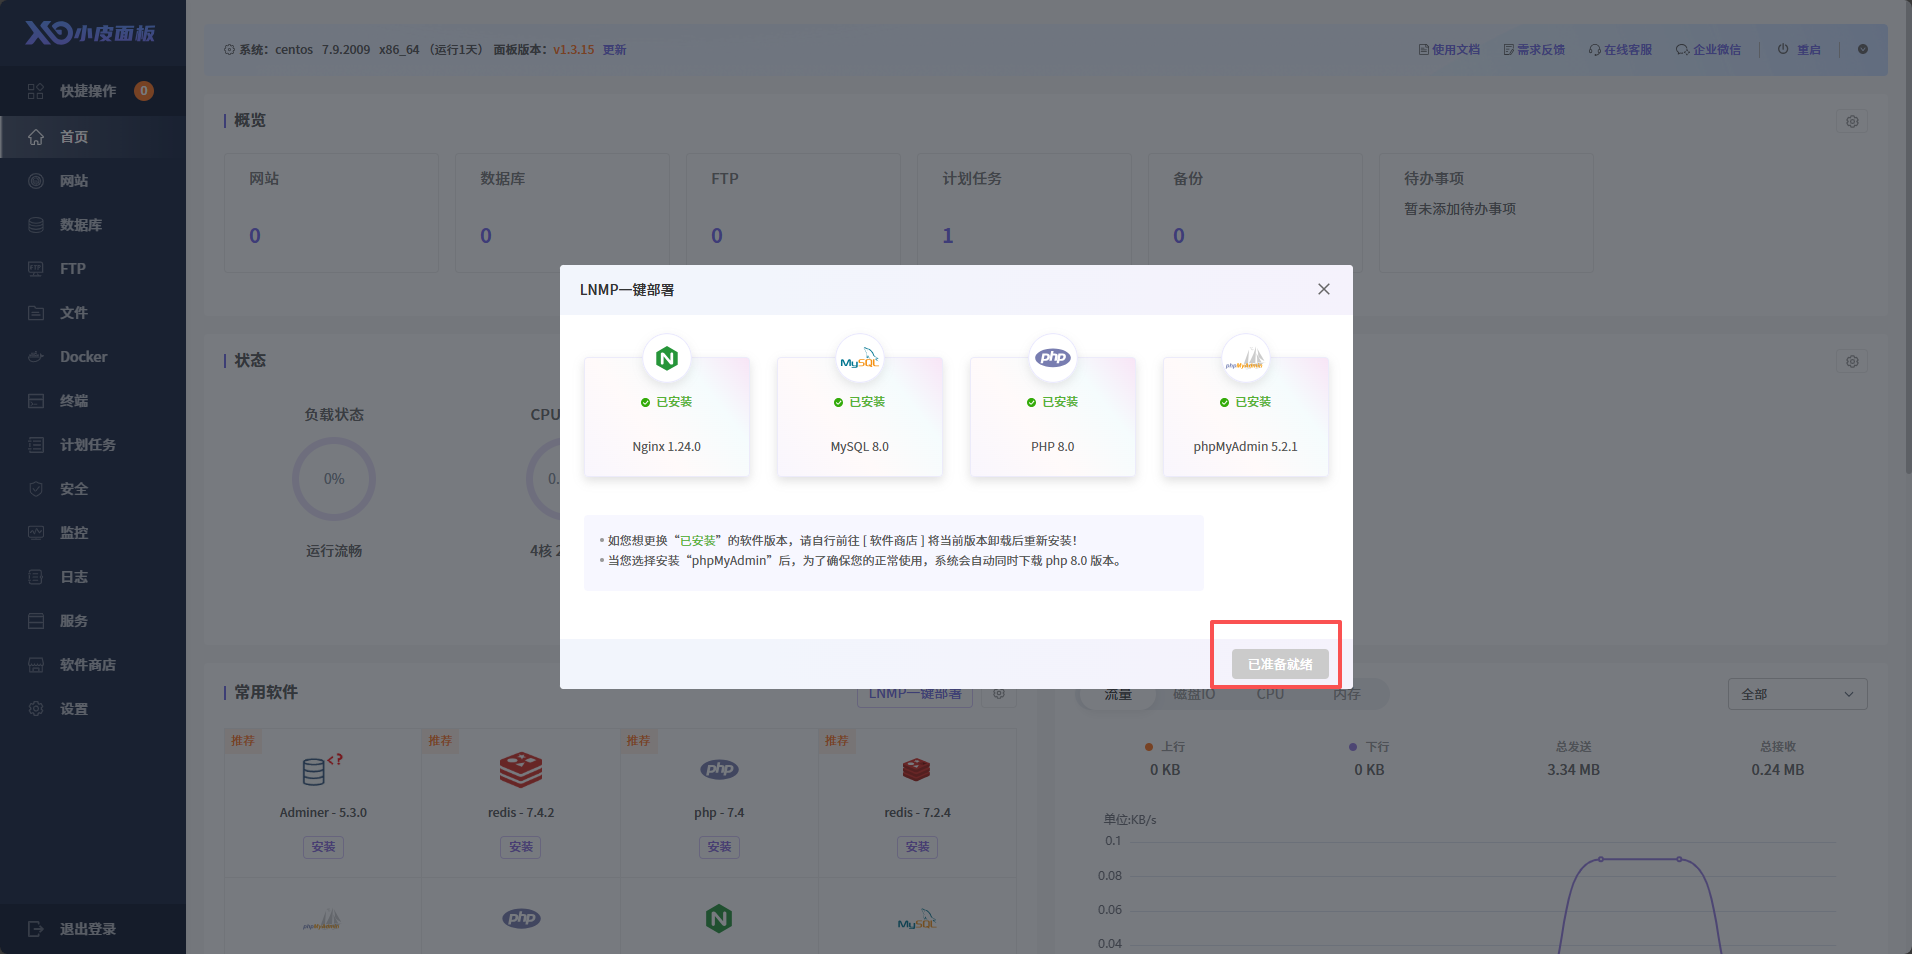This screenshot has height=954, width=1912.
Task: Click the Nginx logo icon in dialog
Action: tap(667, 358)
